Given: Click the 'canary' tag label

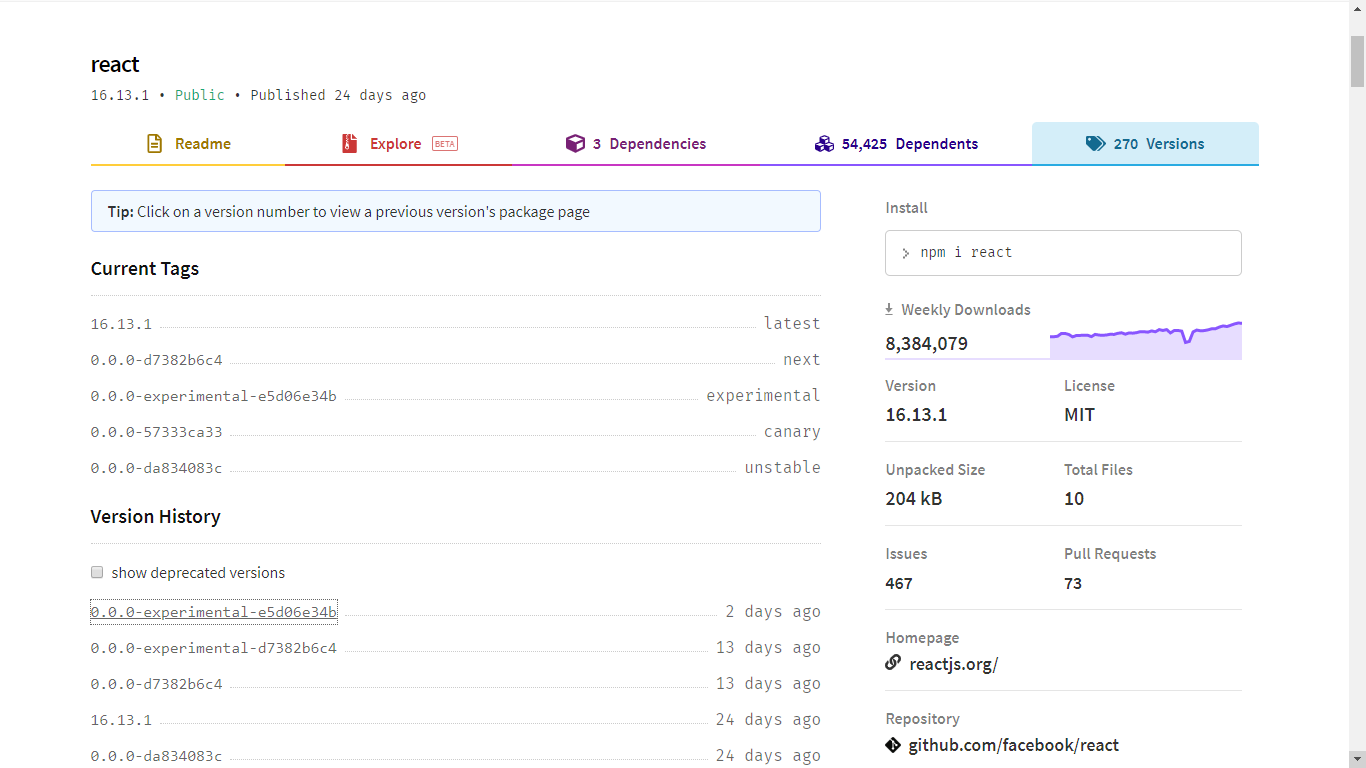Looking at the screenshot, I should click(x=792, y=432).
